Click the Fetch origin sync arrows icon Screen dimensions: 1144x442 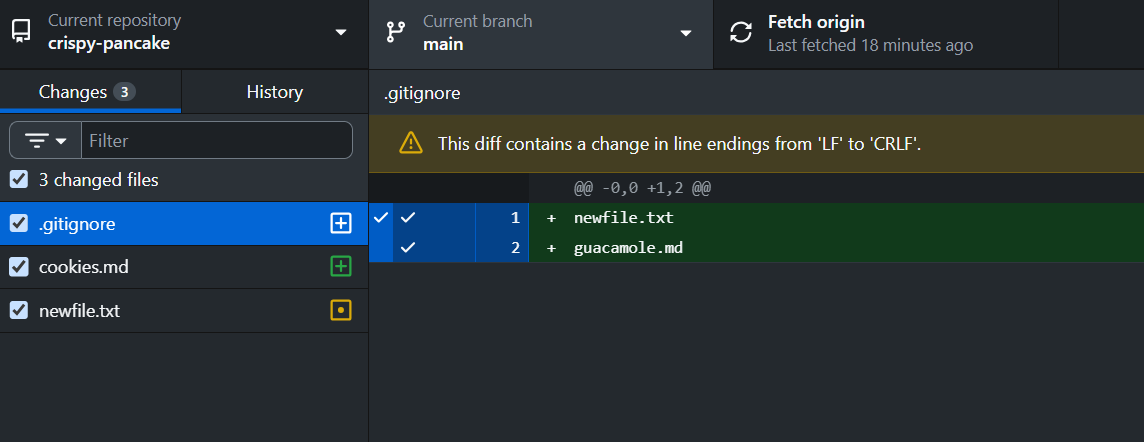coord(741,32)
